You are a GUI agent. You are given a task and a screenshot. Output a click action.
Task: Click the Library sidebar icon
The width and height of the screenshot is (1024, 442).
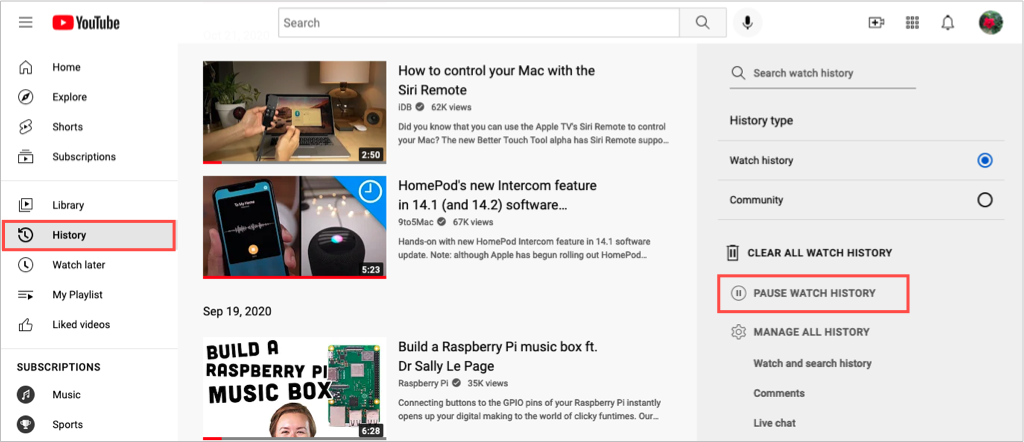25,205
